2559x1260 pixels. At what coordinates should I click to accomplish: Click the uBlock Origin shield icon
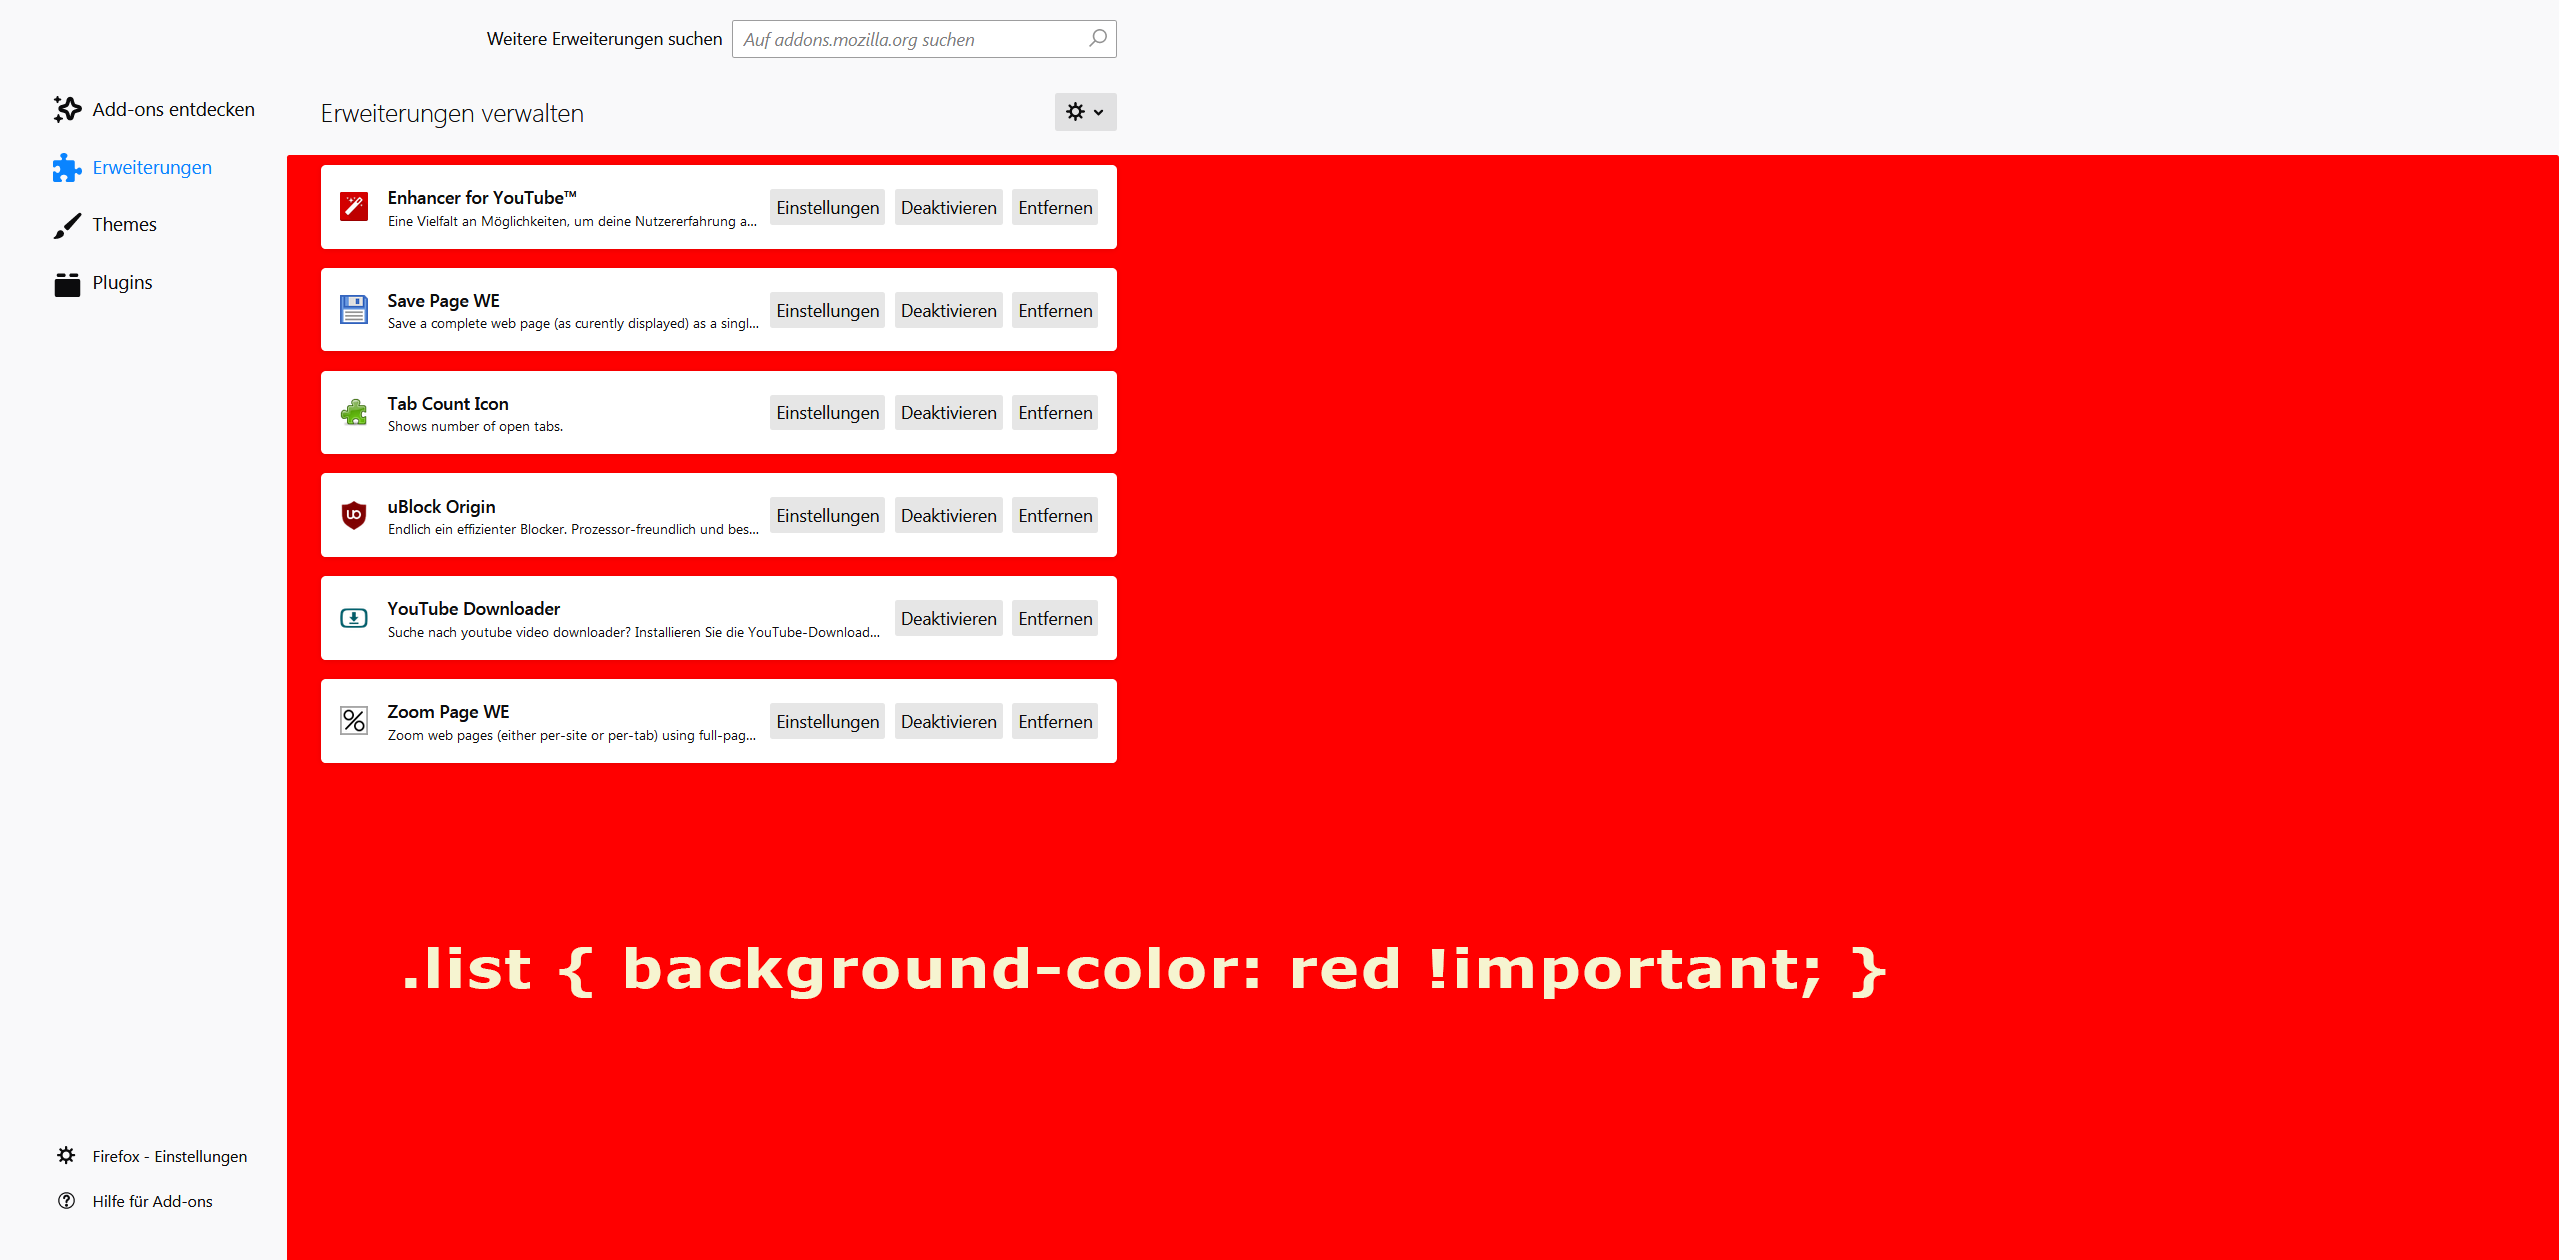[354, 515]
